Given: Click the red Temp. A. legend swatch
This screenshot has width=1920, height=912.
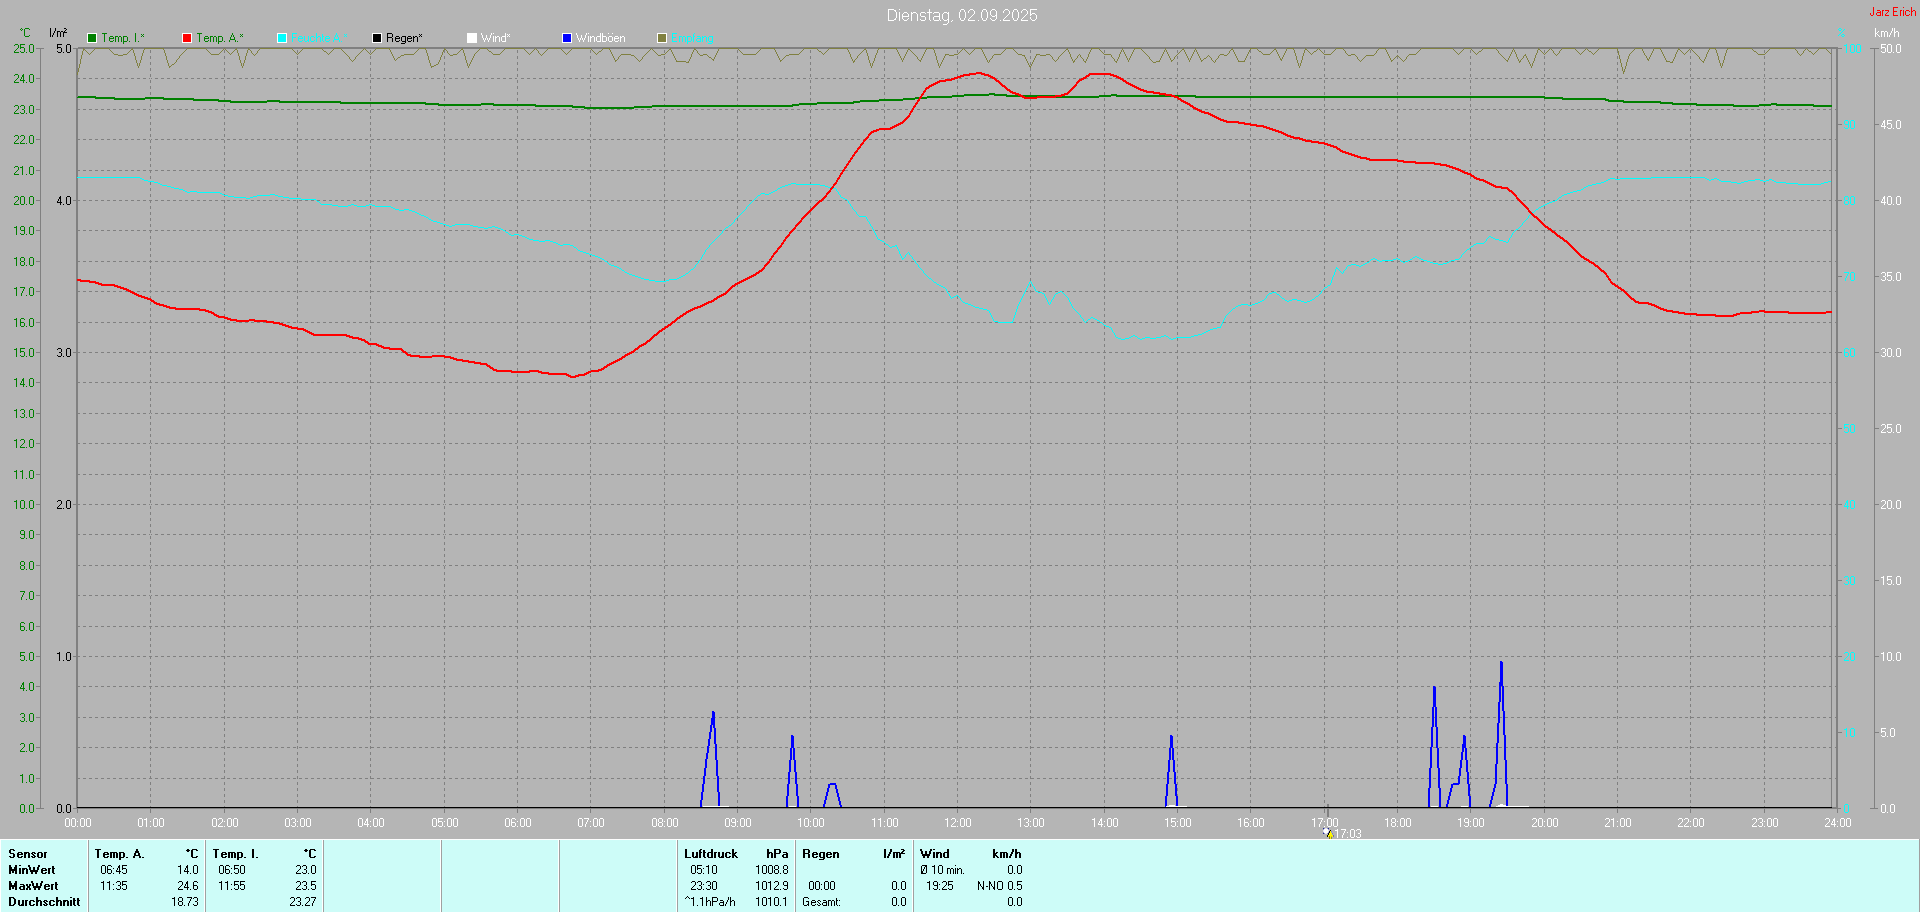Looking at the screenshot, I should [x=187, y=38].
